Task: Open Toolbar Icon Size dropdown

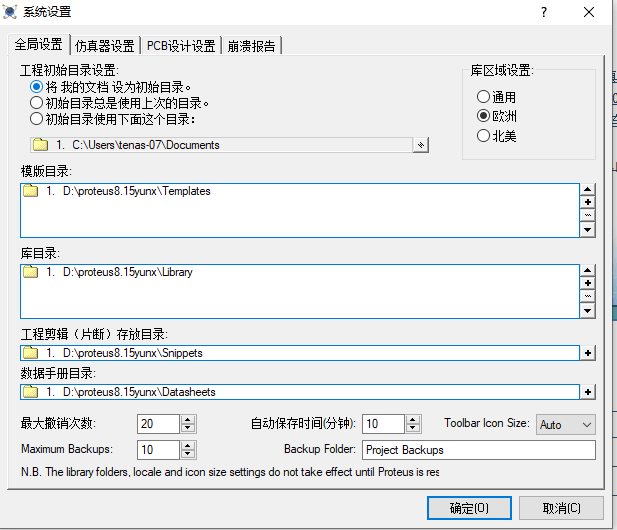Action: pos(566,424)
